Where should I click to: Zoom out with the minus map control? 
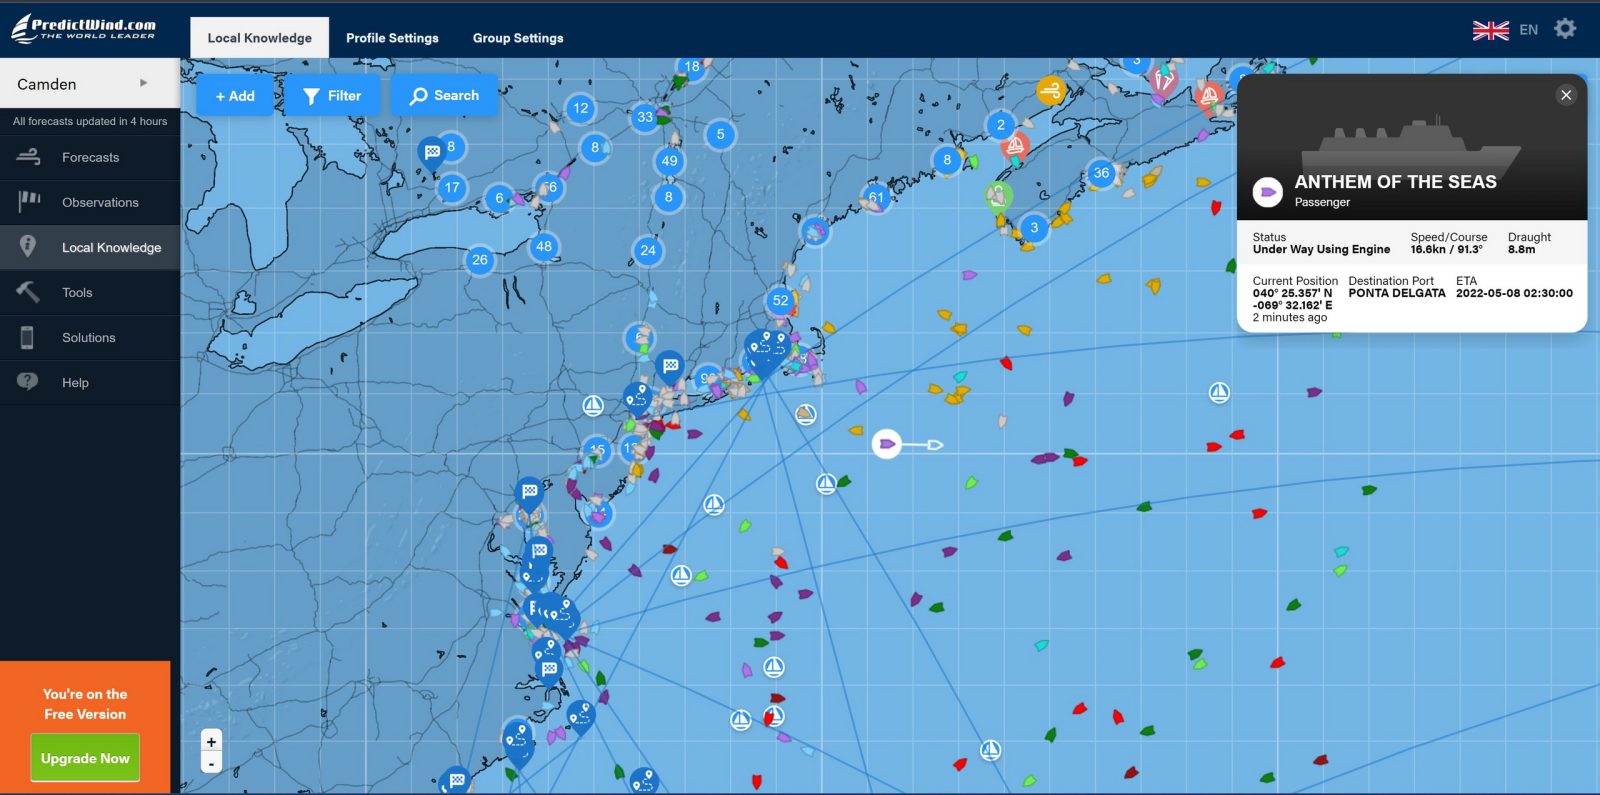(211, 763)
